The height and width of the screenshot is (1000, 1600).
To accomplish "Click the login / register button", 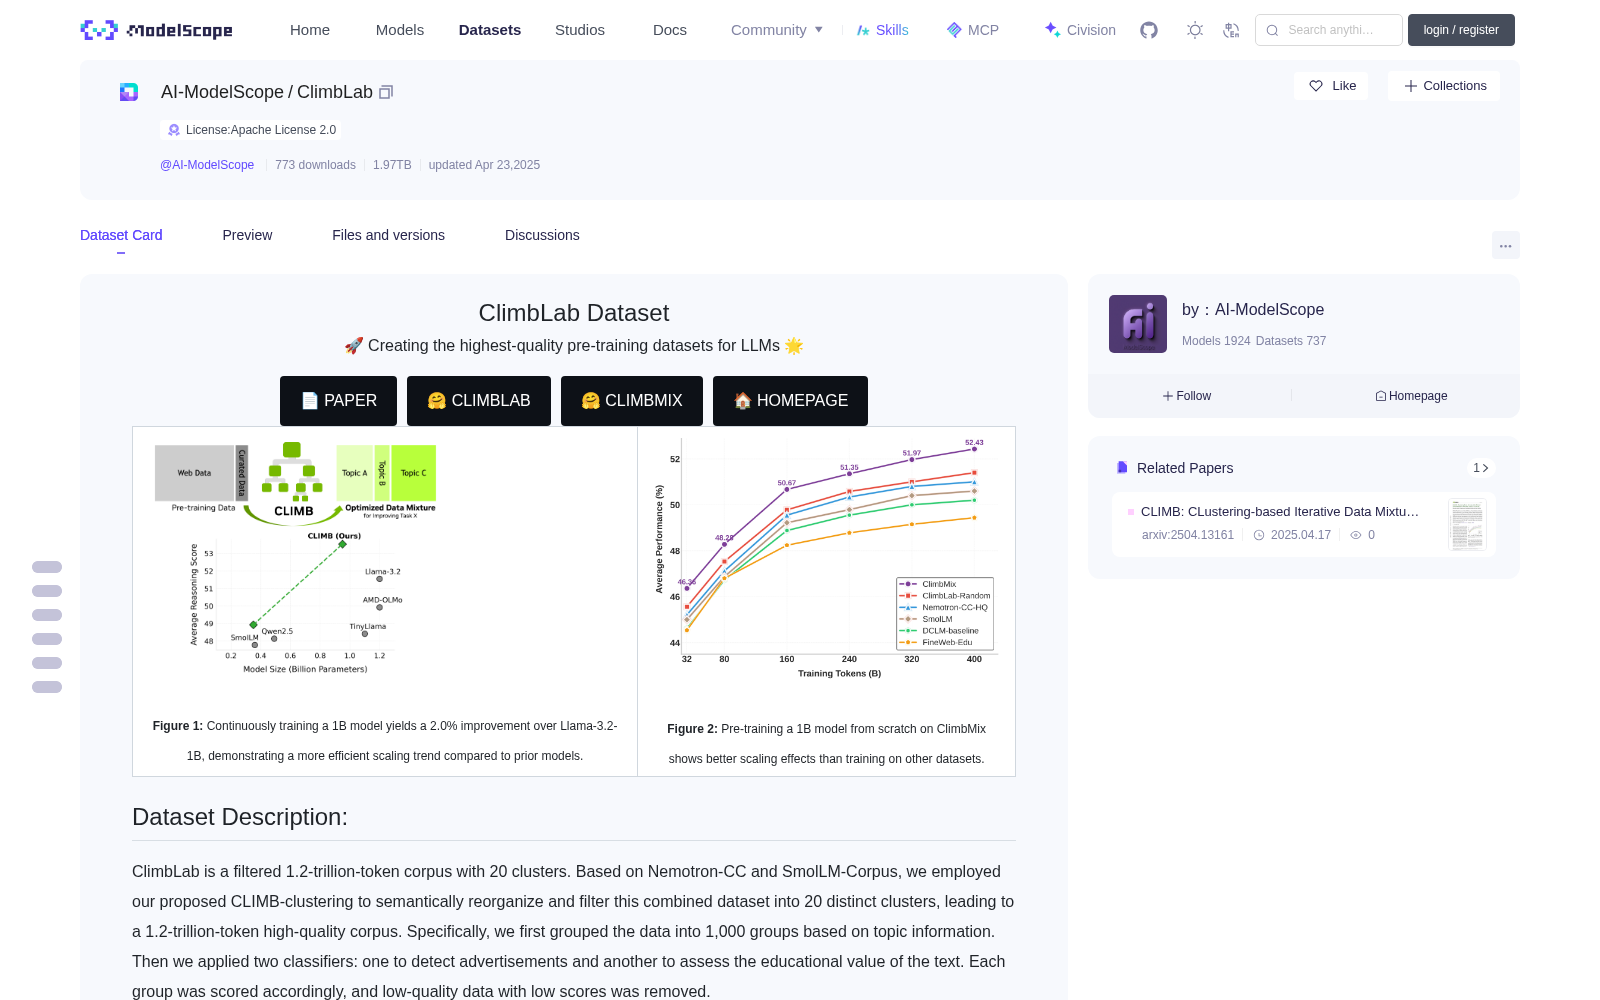I will pyautogui.click(x=1461, y=30).
